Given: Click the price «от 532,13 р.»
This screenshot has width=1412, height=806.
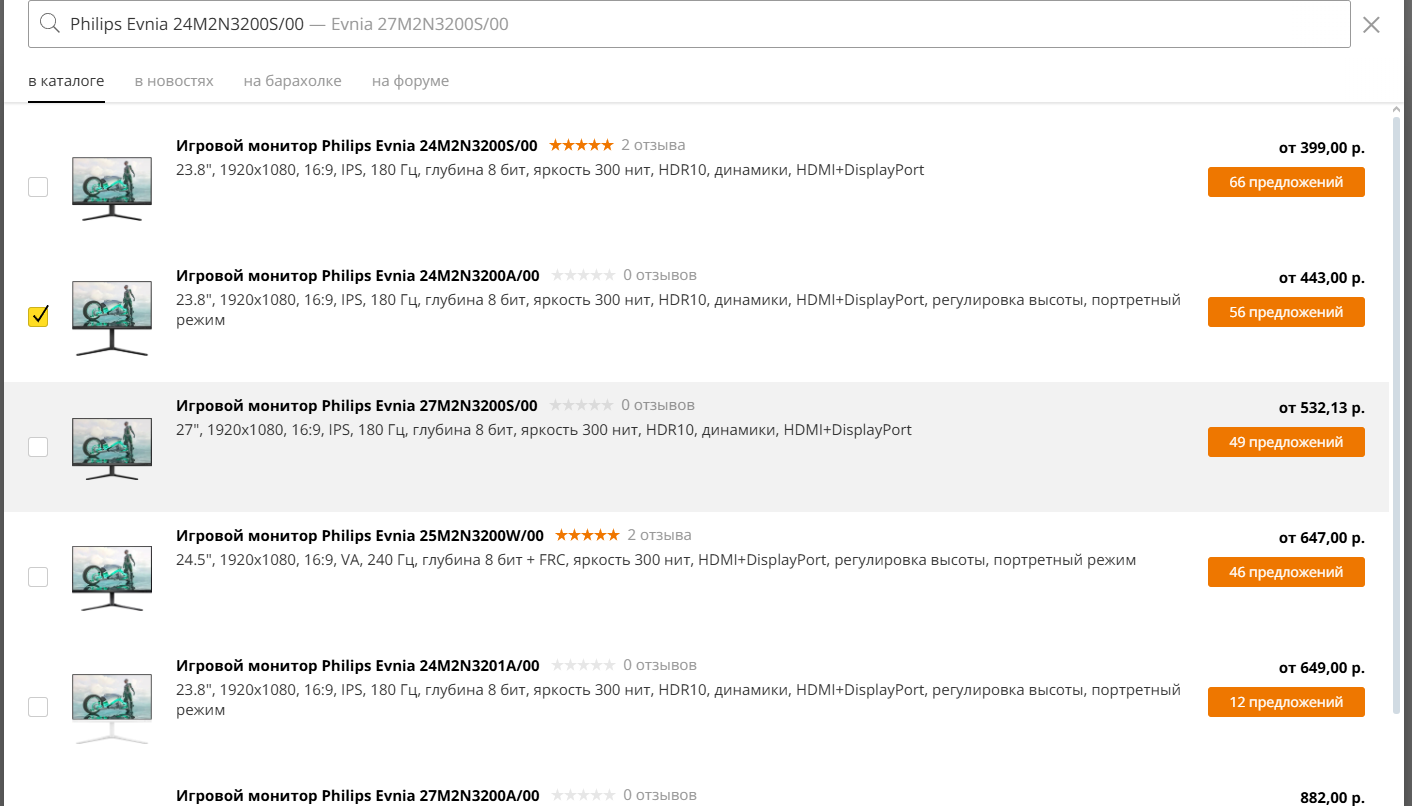Looking at the screenshot, I should (x=1321, y=408).
